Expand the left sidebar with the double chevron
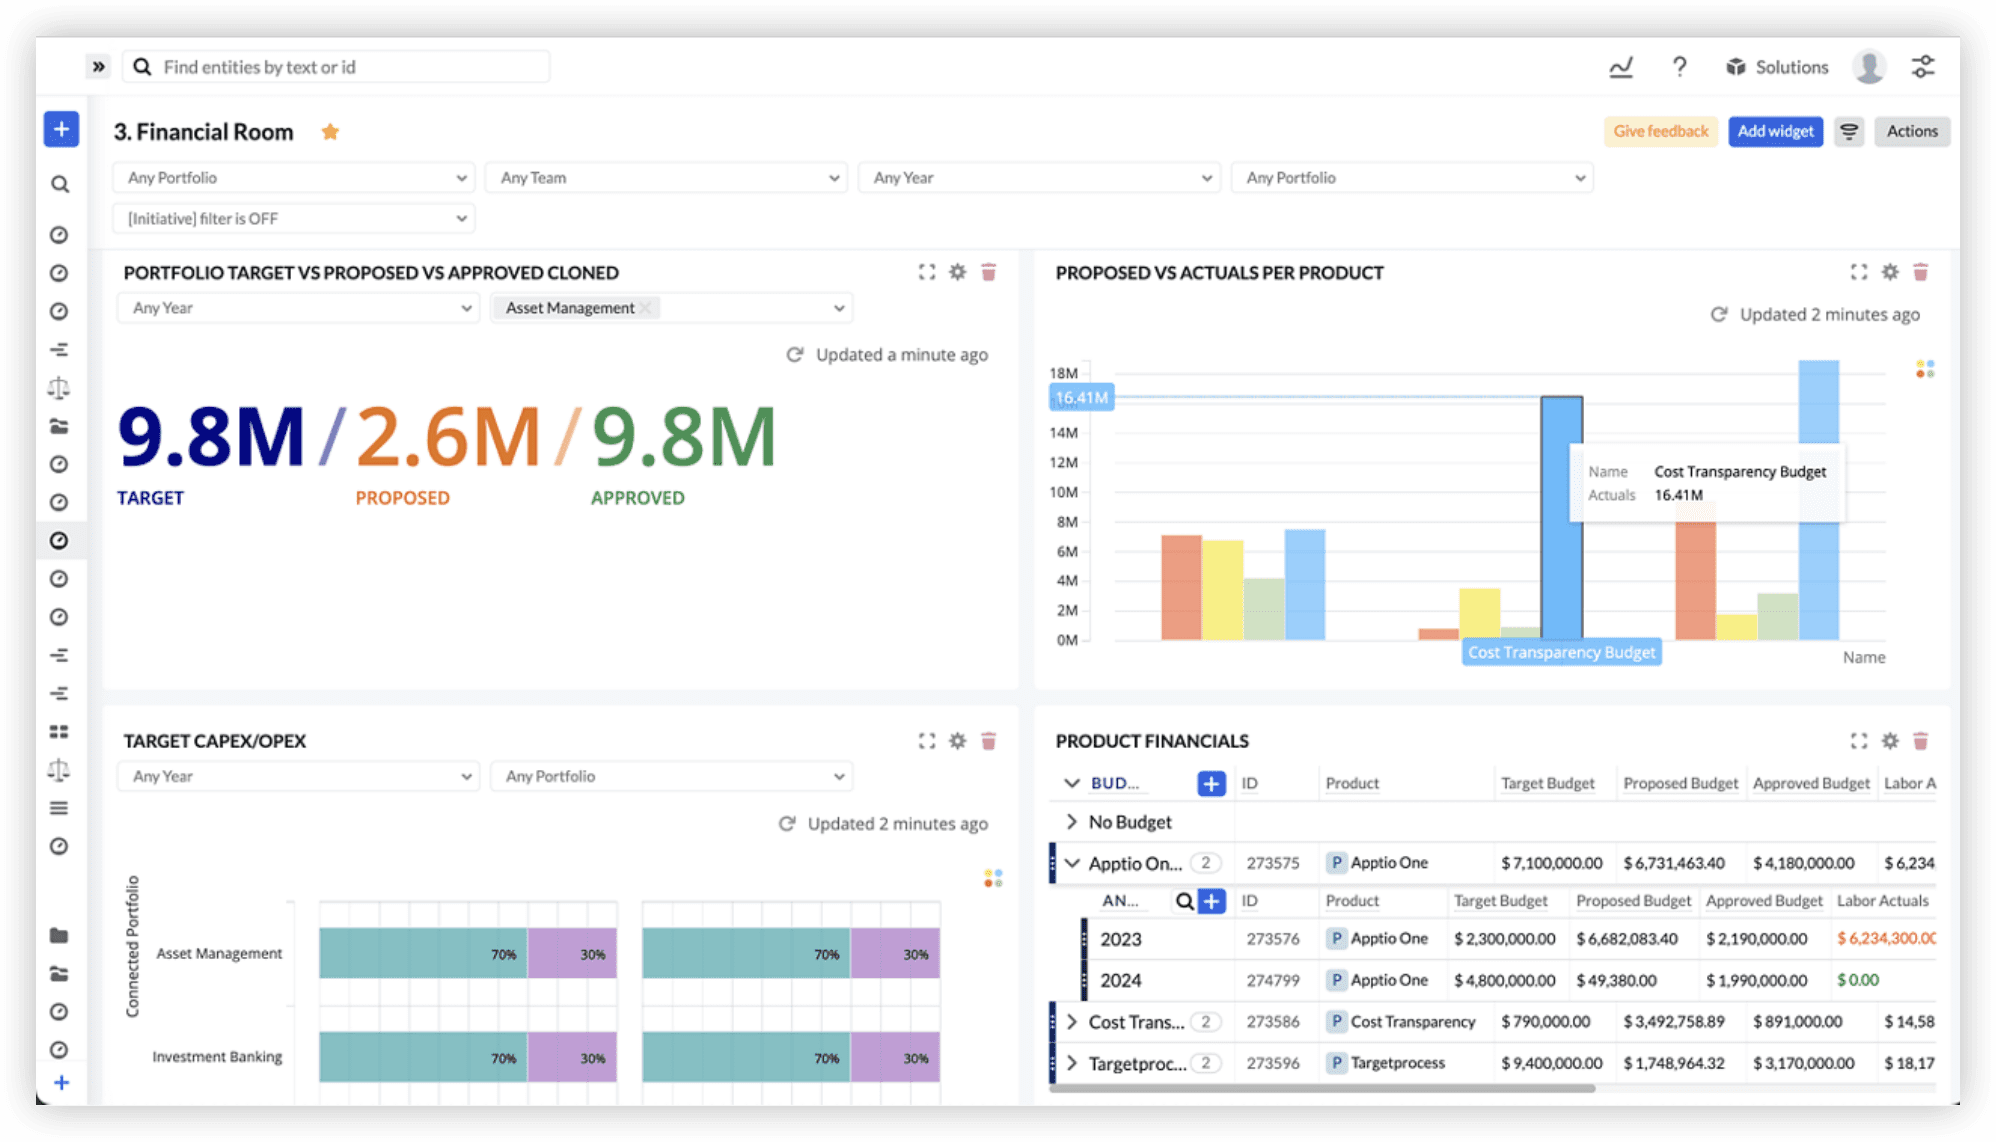 click(98, 67)
